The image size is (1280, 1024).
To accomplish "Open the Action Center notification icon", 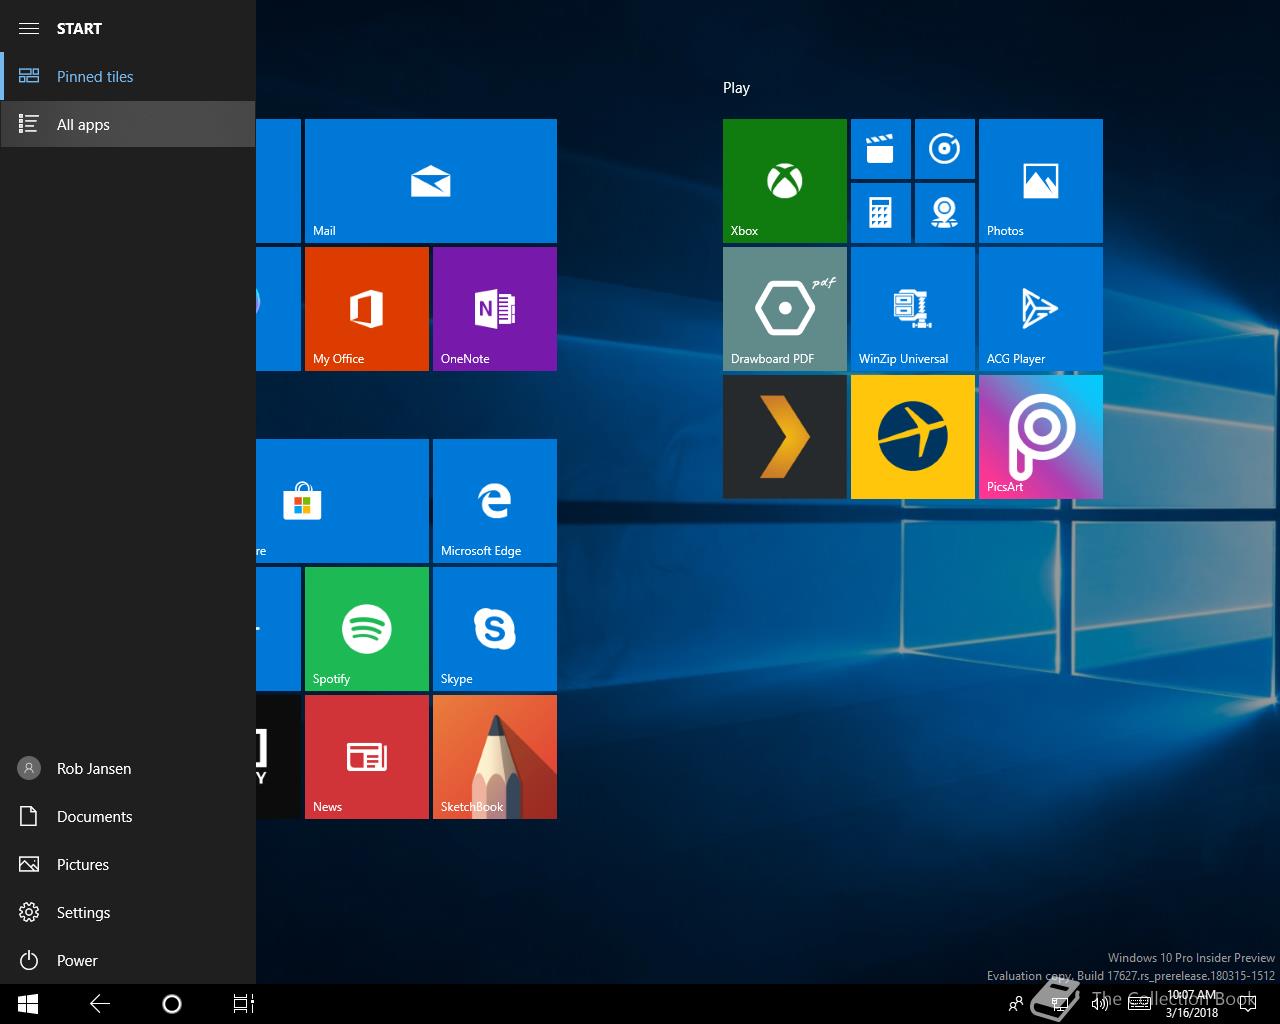I will (x=1247, y=1004).
